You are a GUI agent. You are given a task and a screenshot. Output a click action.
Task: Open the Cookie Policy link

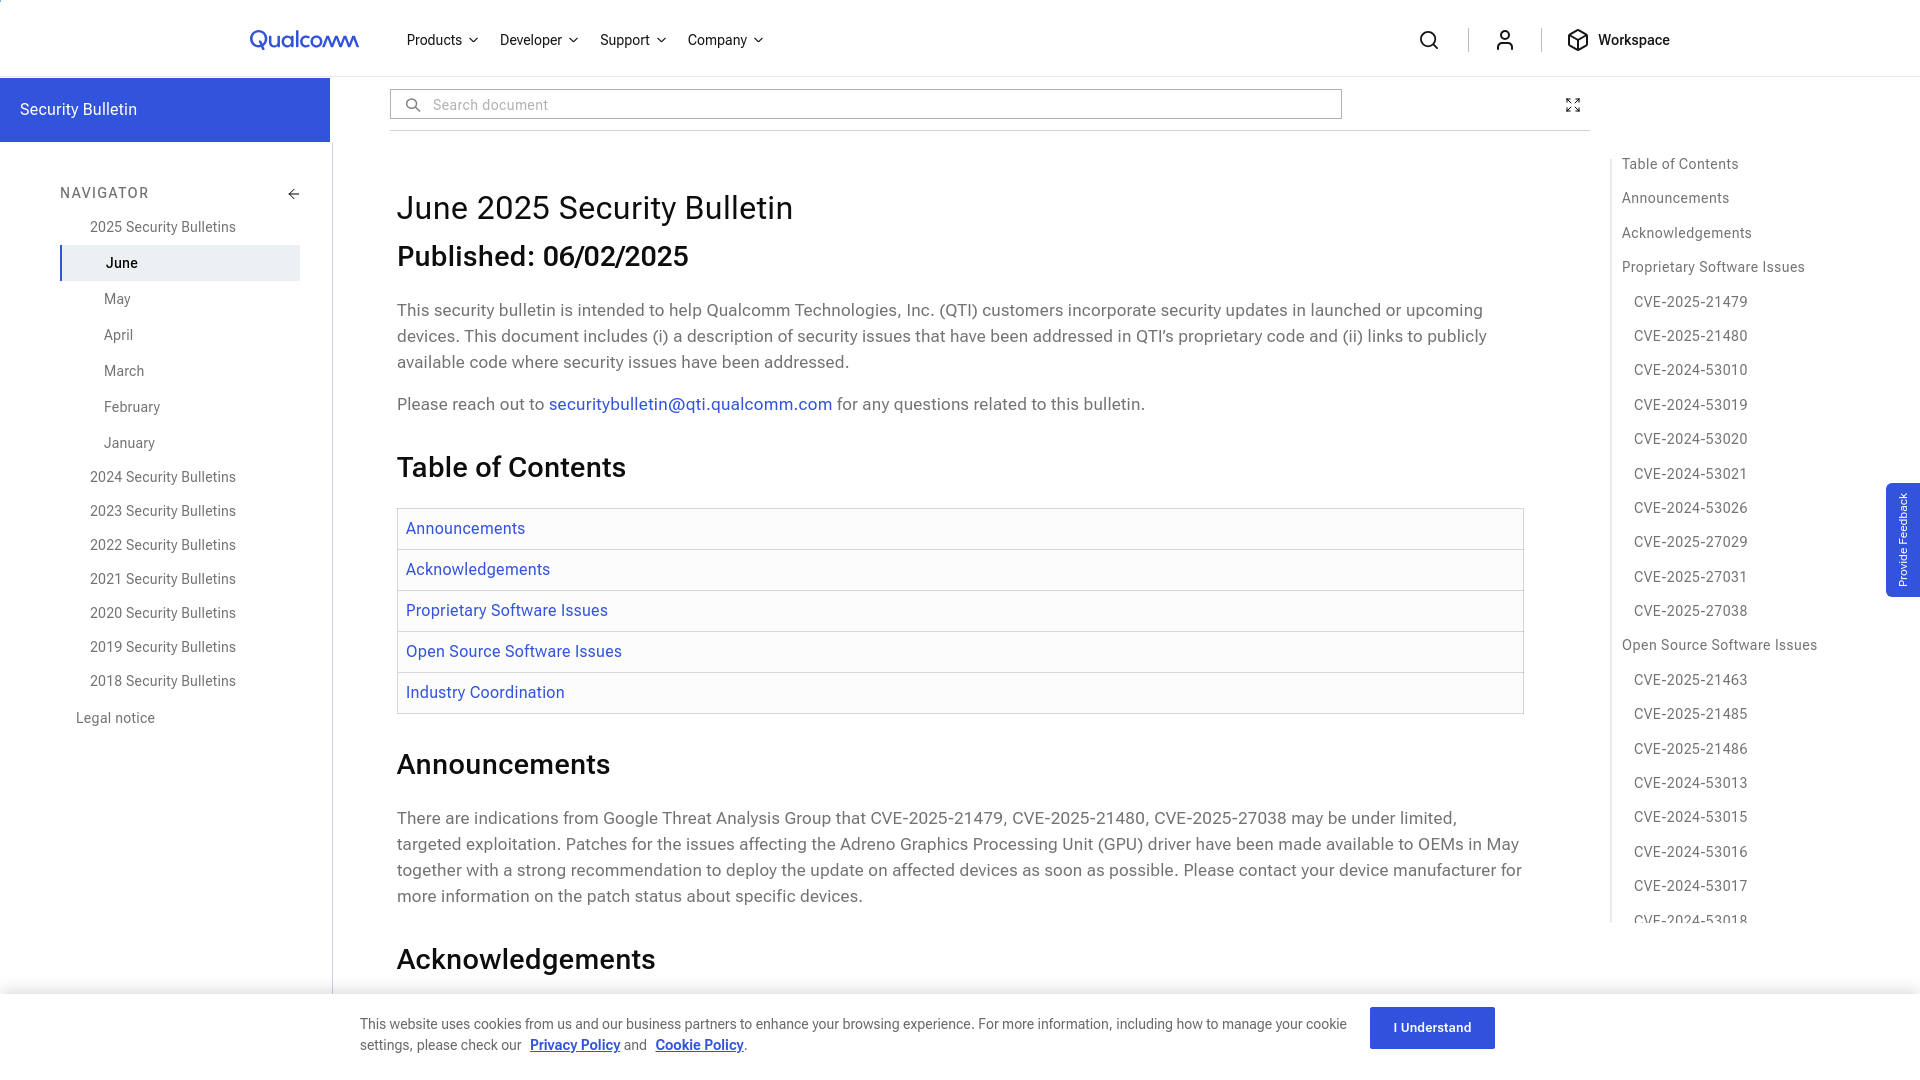699,1045
